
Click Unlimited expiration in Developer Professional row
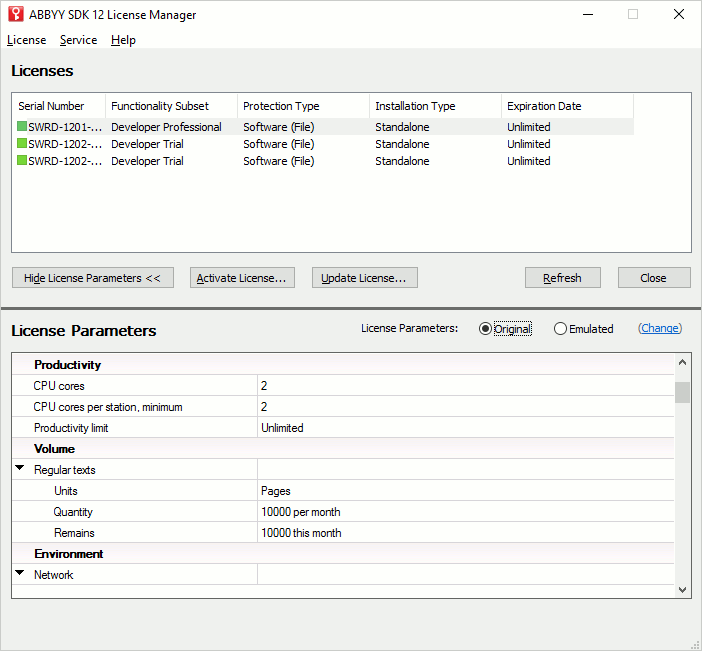point(528,127)
